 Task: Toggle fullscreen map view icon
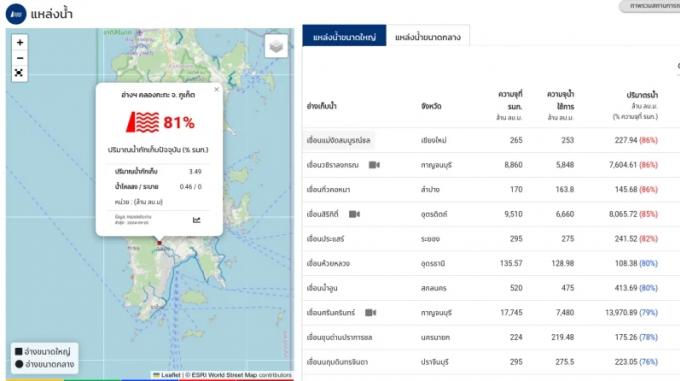click(20, 73)
